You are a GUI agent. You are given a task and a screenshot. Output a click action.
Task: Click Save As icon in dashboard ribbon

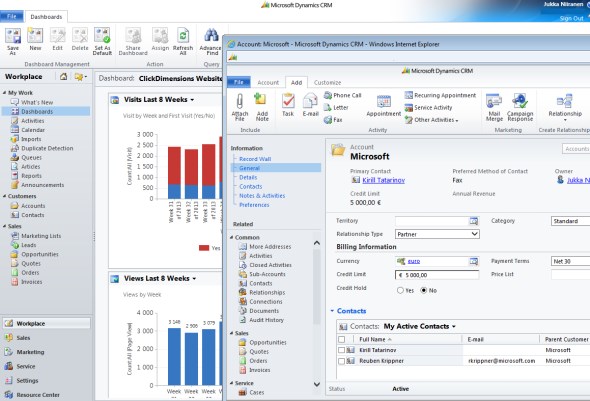(x=13, y=37)
